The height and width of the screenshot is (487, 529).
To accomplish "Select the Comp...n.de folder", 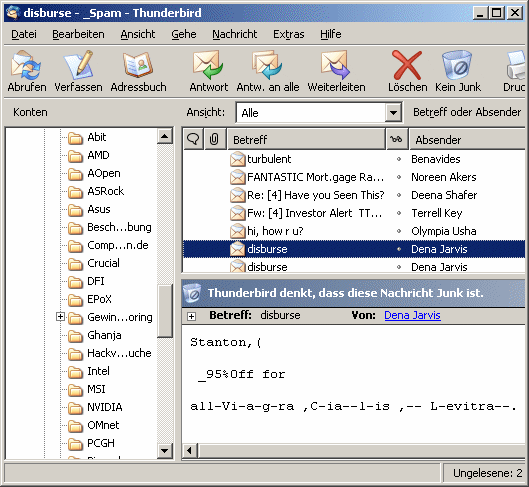I will coord(117,245).
